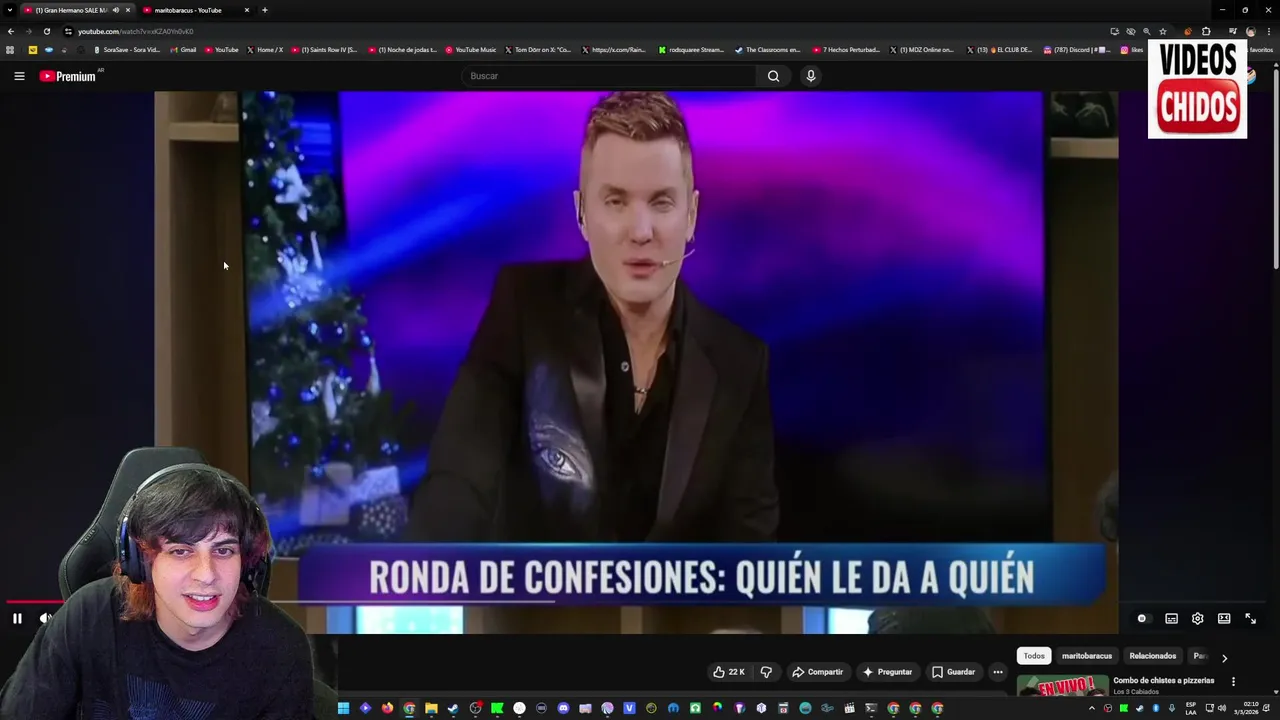Open Combo de chistes a pizzerias video

1163,681
